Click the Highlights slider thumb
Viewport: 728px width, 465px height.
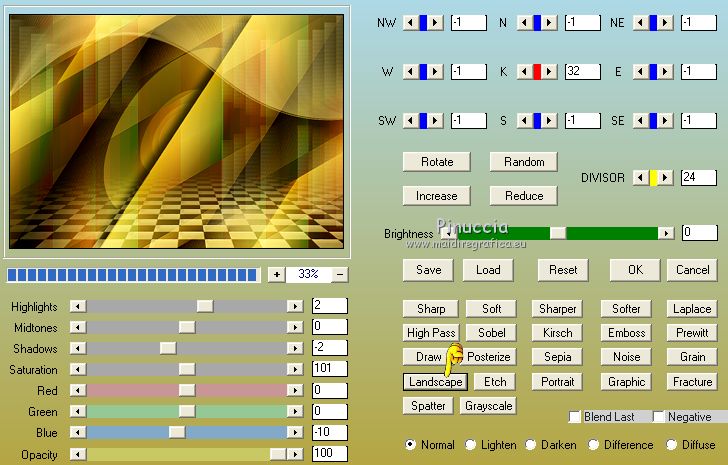click(205, 306)
